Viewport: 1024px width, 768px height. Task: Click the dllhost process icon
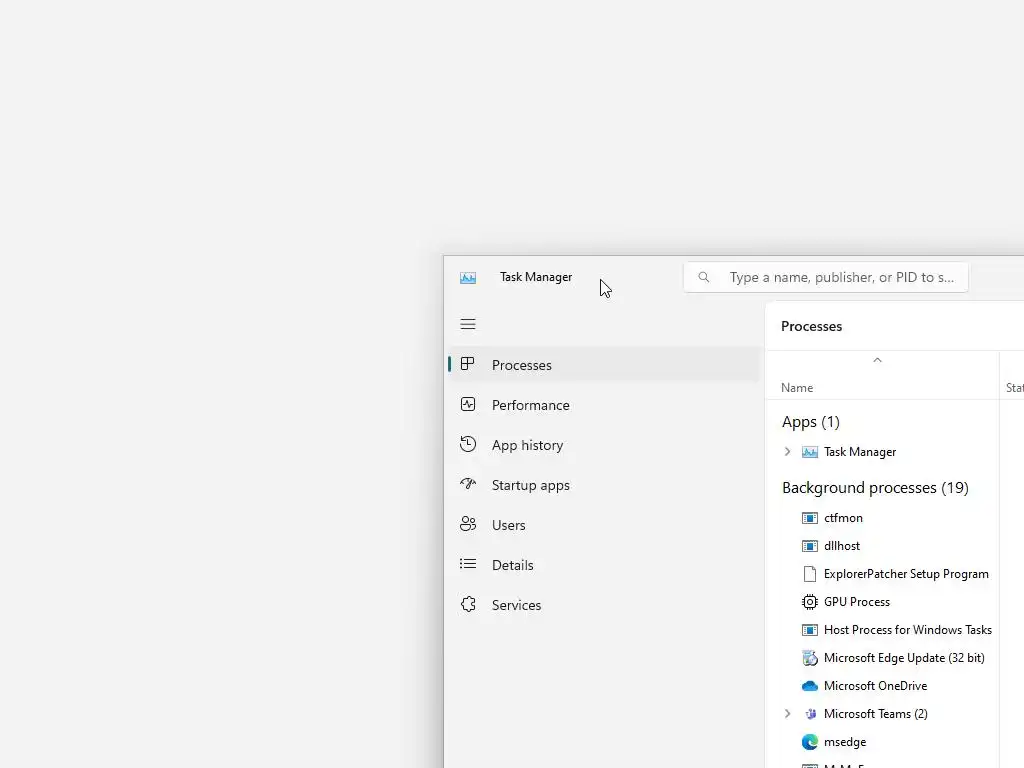coord(809,546)
